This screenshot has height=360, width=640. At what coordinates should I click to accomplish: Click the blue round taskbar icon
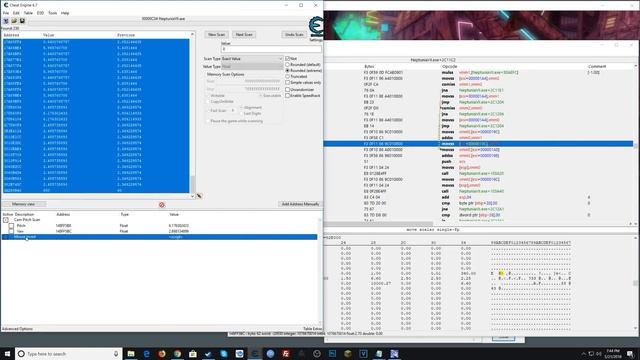[x=271, y=353]
